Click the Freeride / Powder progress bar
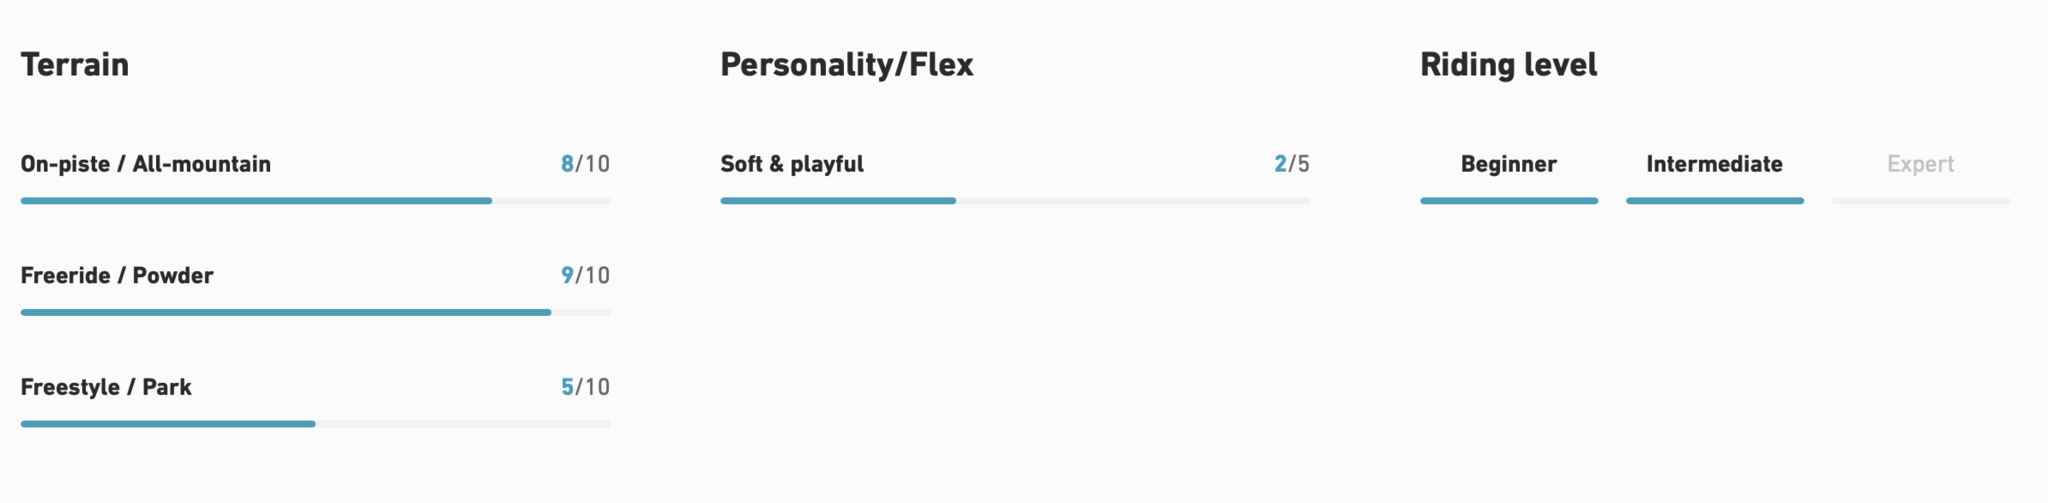Viewport: 2048px width, 503px height. click(x=315, y=313)
